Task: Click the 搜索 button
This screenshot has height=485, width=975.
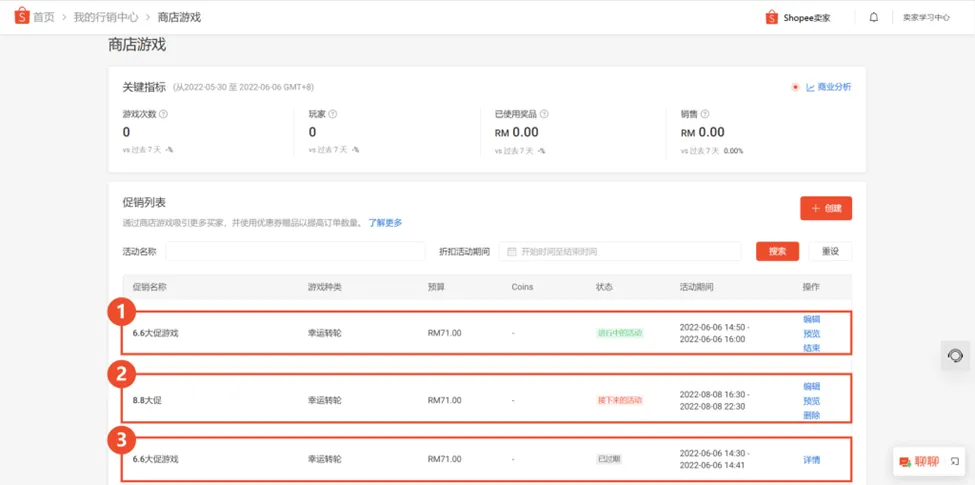Action: click(x=777, y=251)
